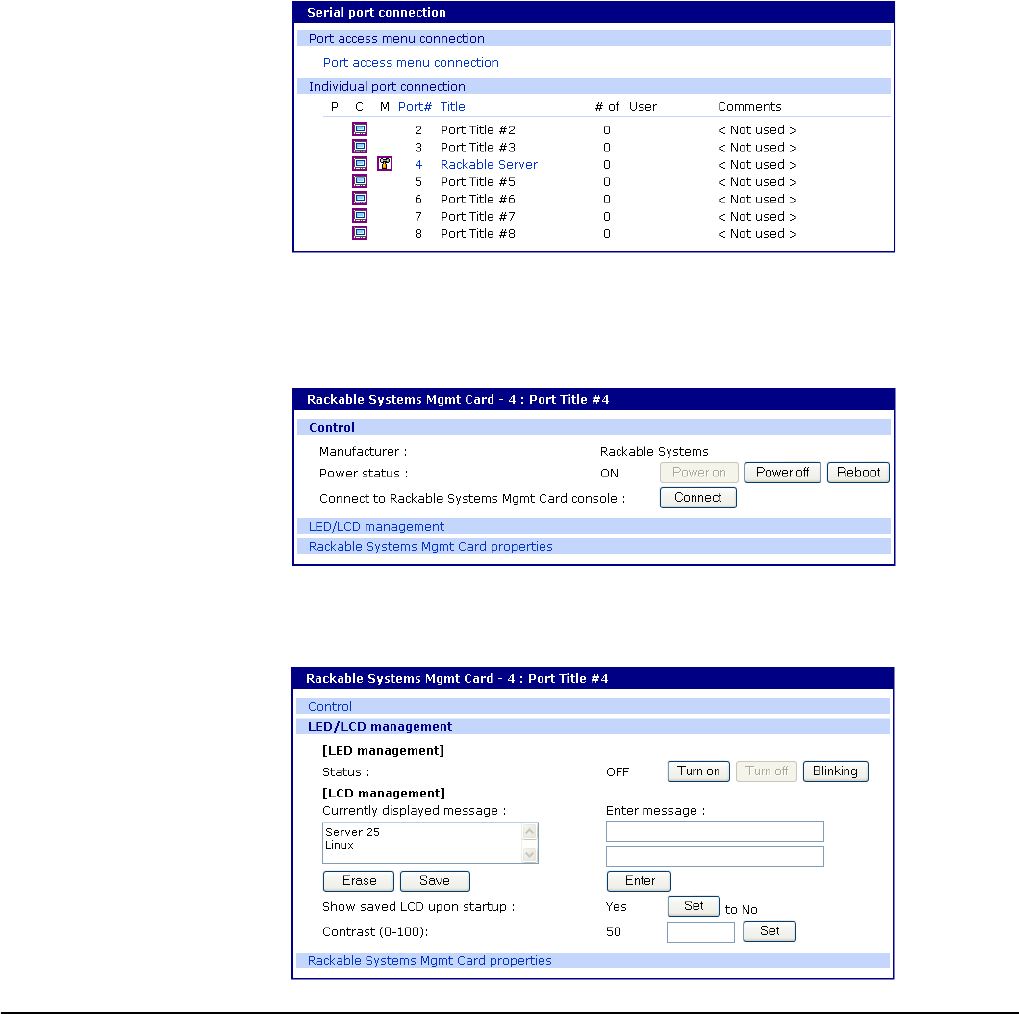Viewport: 1019px width, 1014px height.
Task: Click 'Rackable Systems' manufacturer value
Action: pyautogui.click(x=654, y=452)
